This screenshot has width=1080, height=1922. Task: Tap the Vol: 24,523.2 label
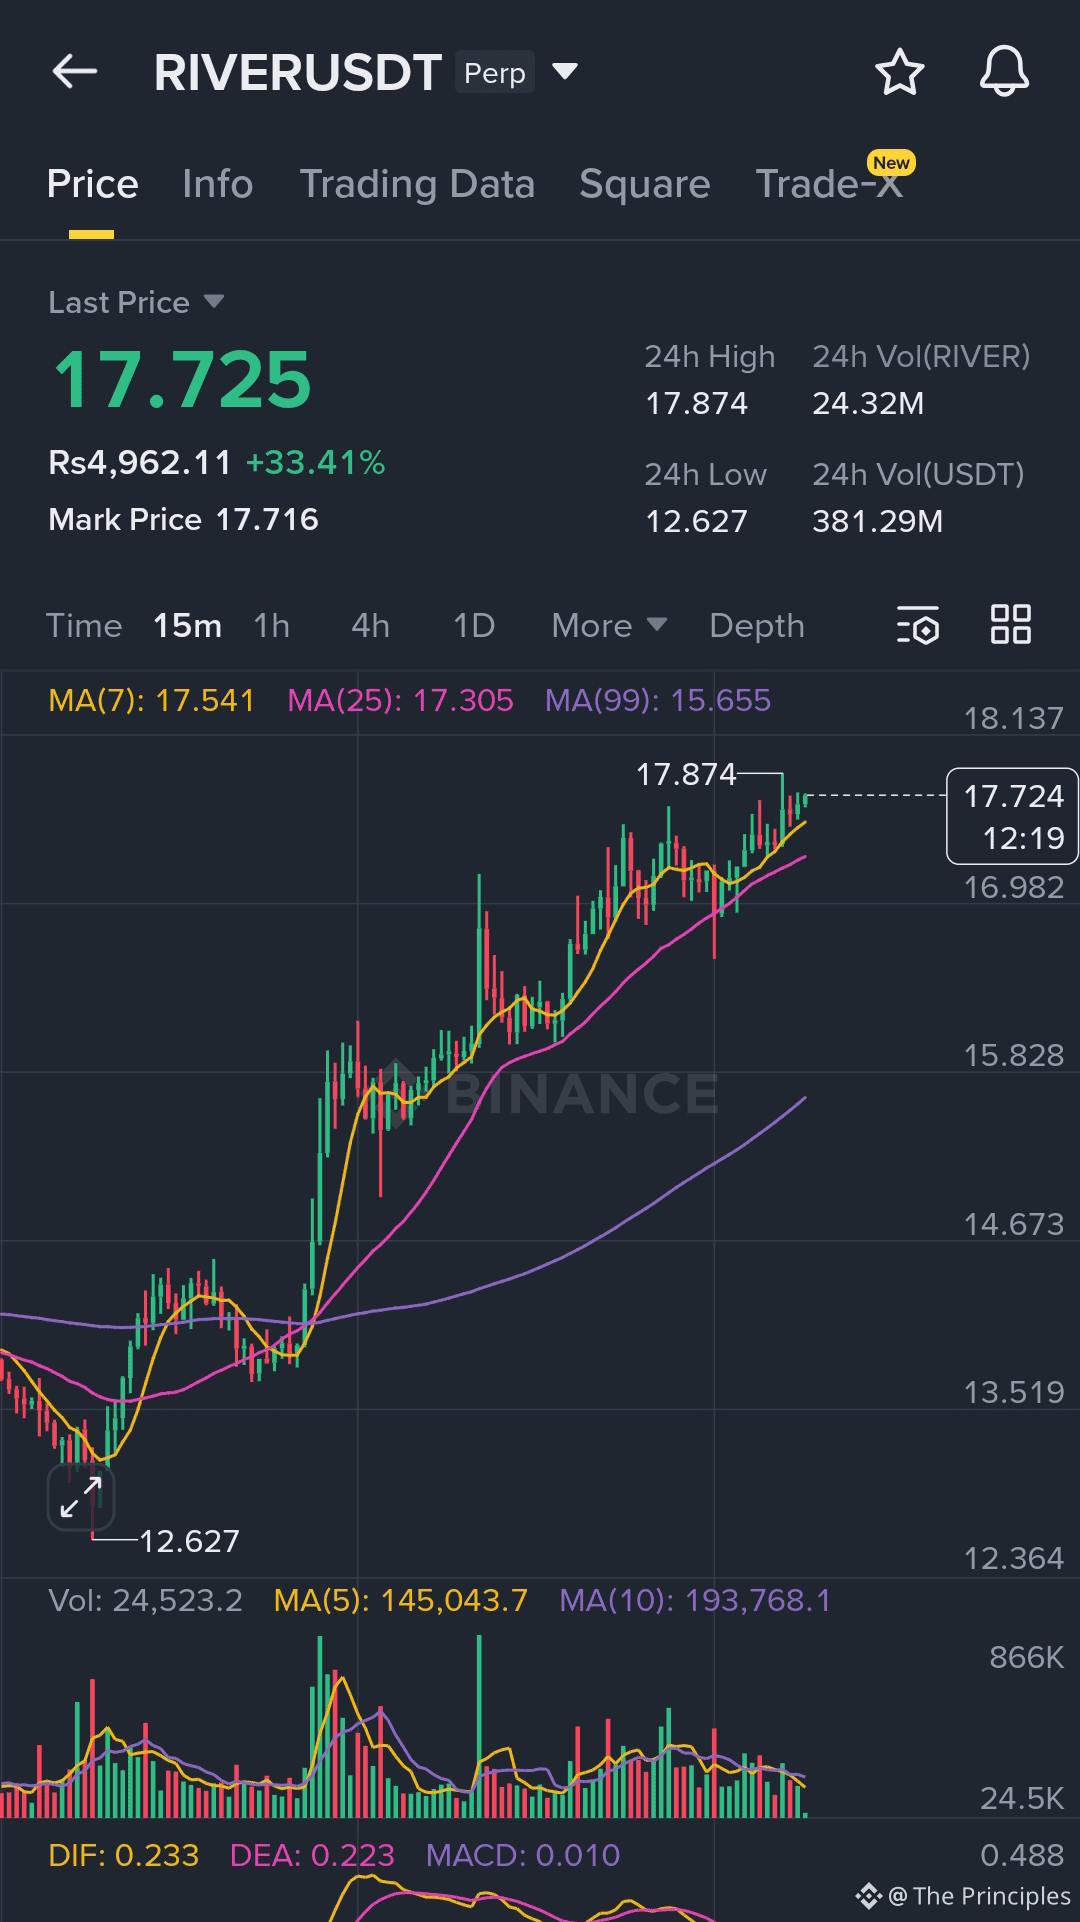pyautogui.click(x=145, y=1600)
